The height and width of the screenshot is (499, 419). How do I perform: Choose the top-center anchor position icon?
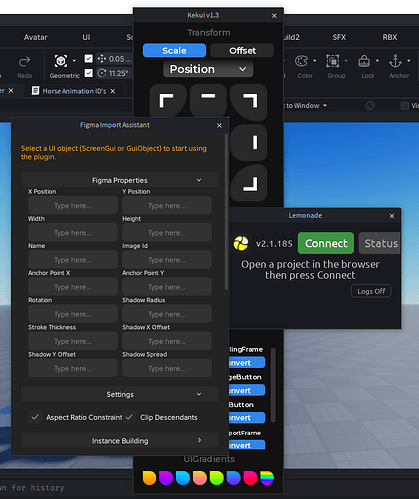208,101
